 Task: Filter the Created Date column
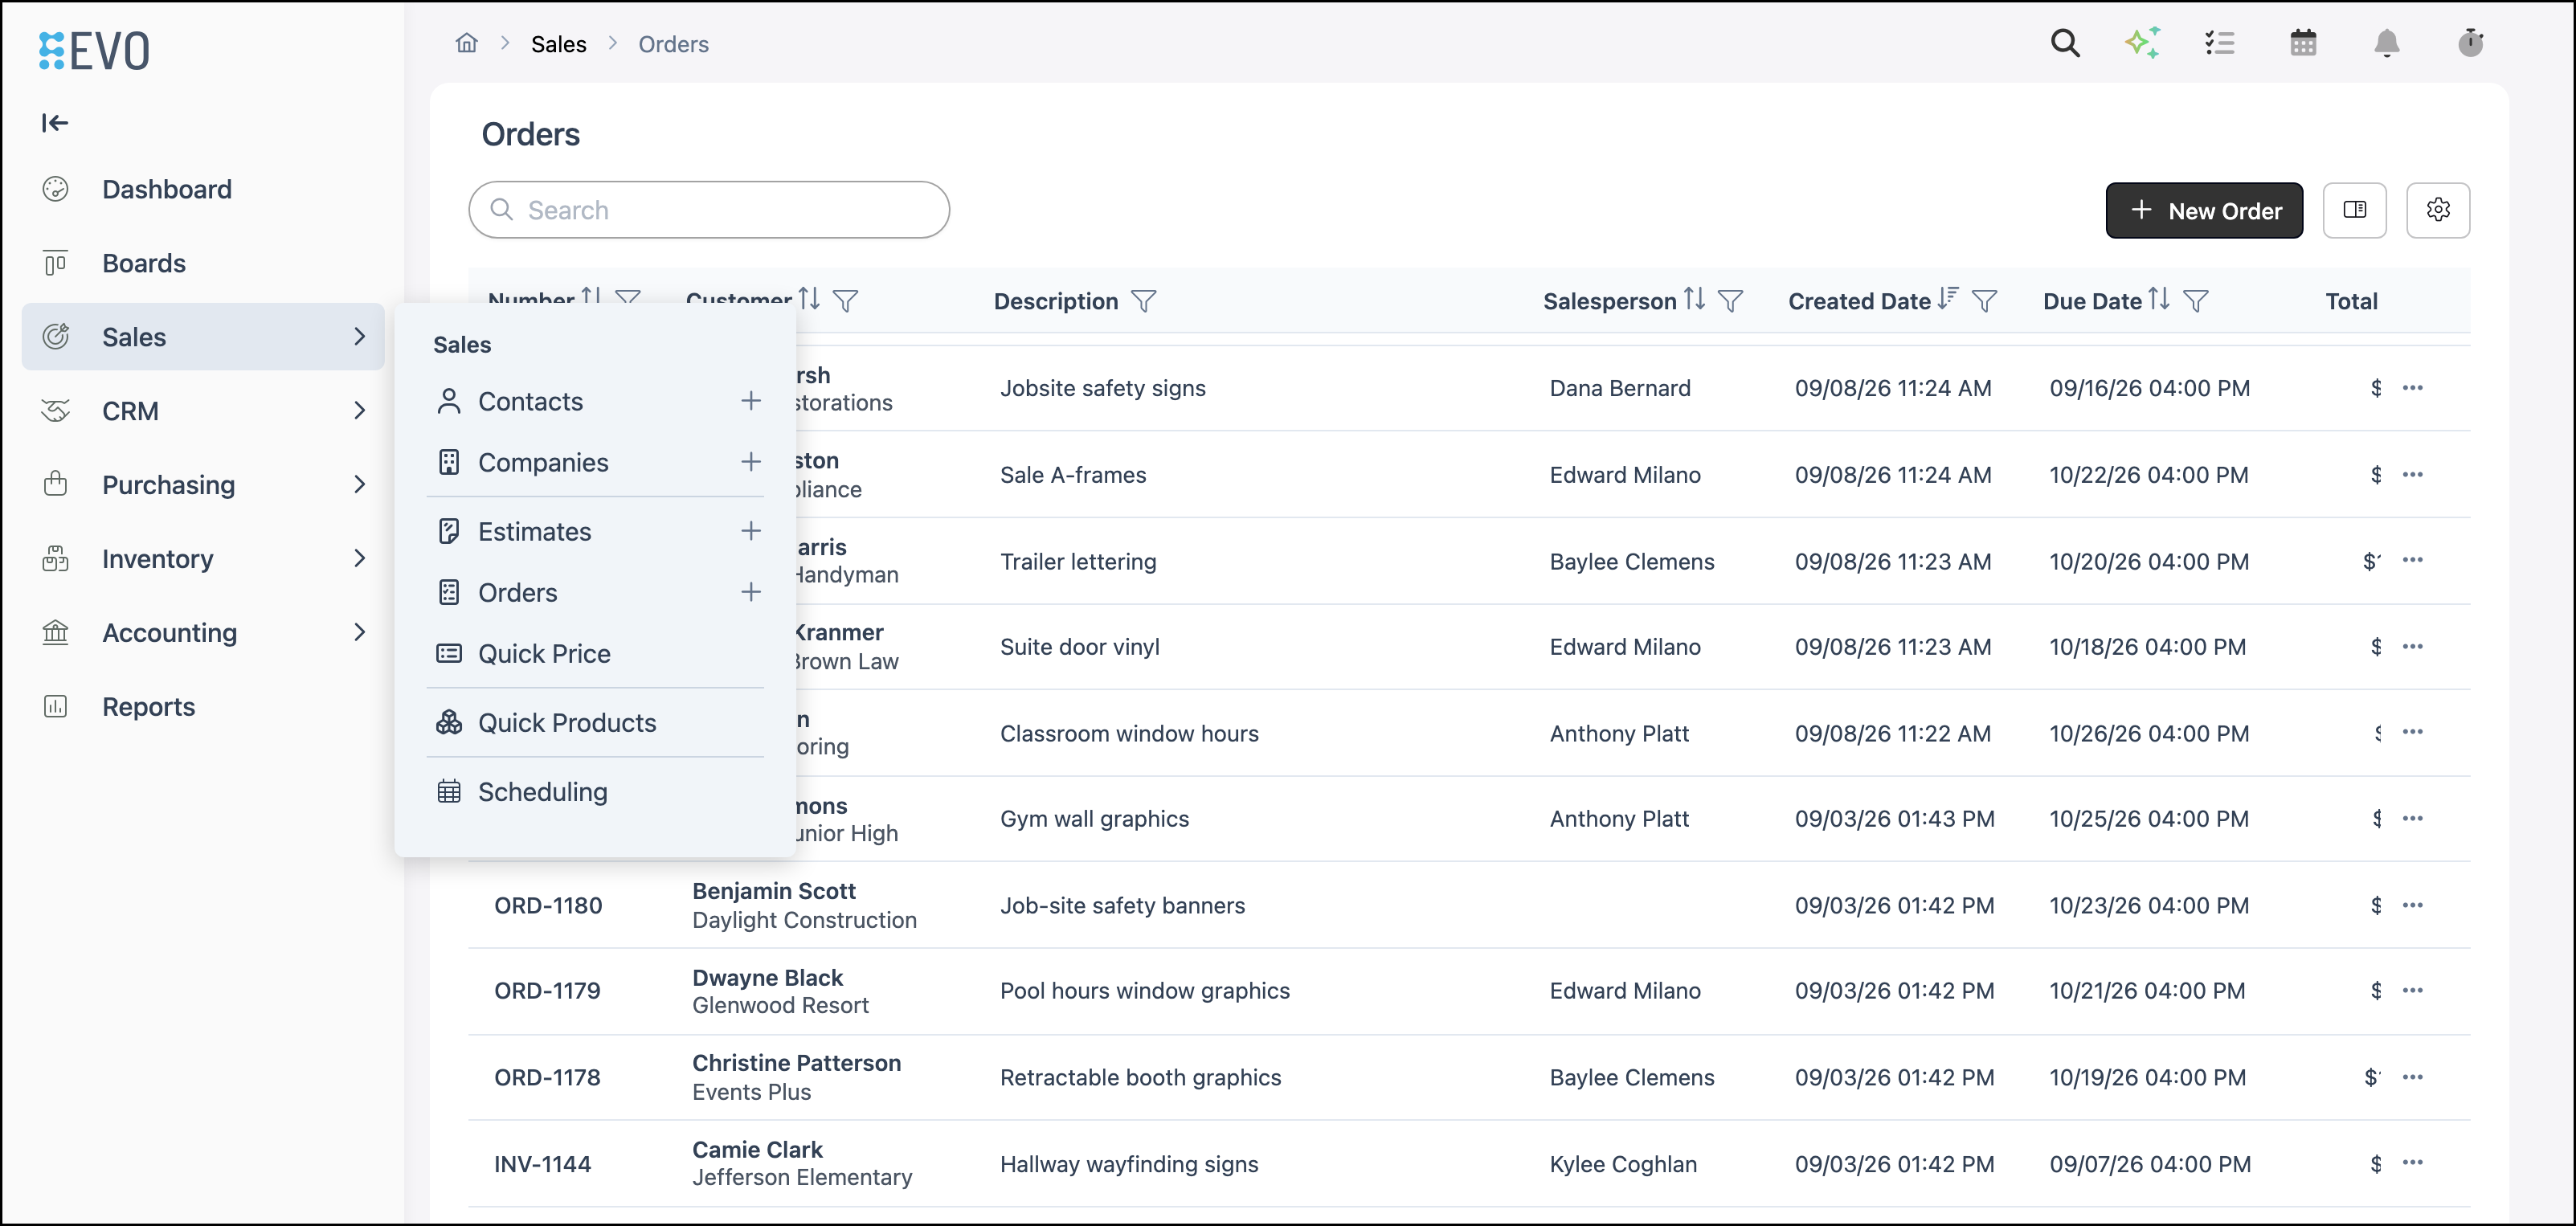tap(1985, 301)
